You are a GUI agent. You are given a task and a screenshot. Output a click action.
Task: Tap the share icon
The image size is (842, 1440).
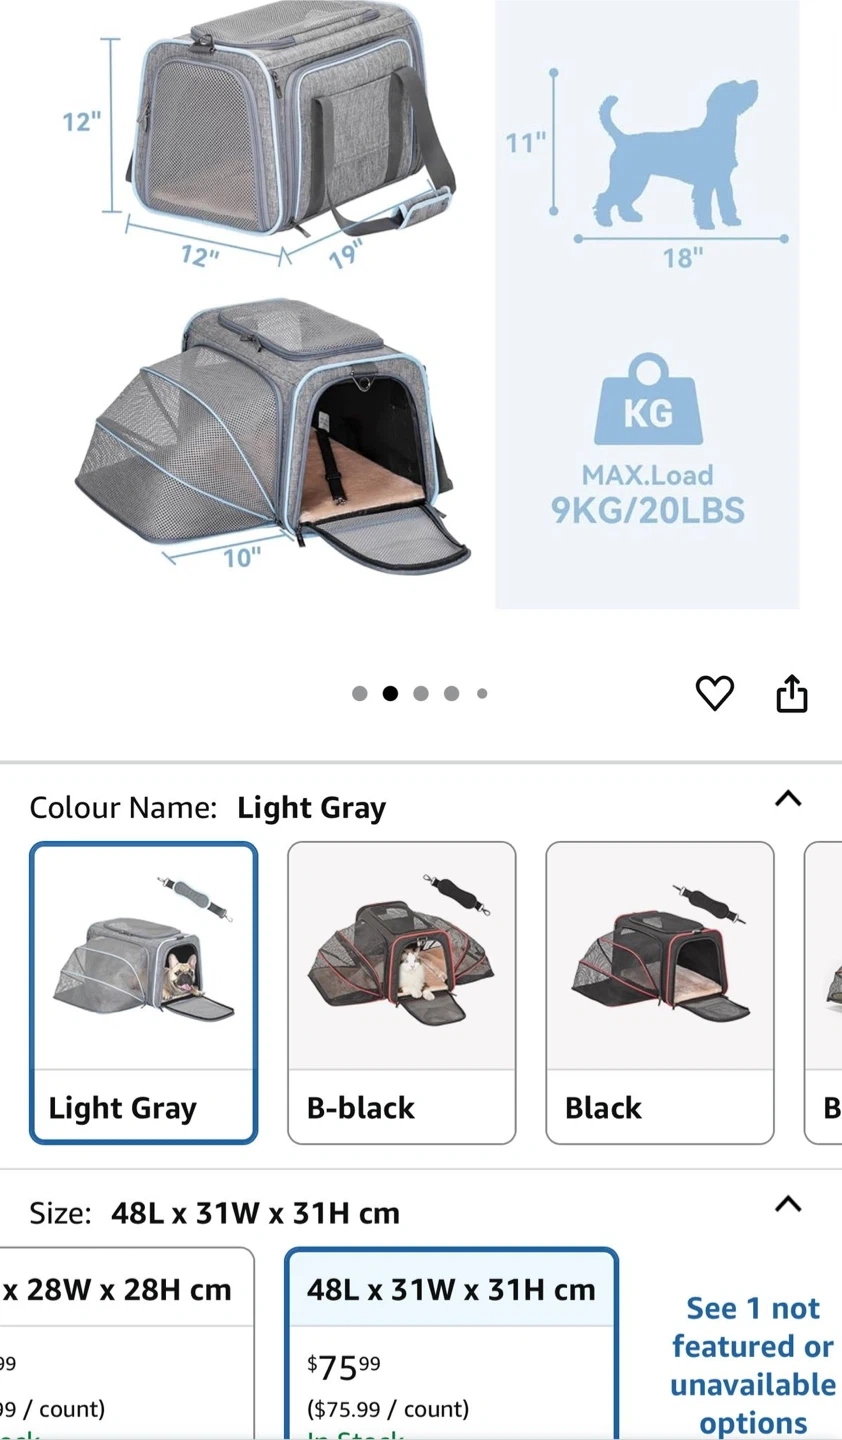pos(792,693)
